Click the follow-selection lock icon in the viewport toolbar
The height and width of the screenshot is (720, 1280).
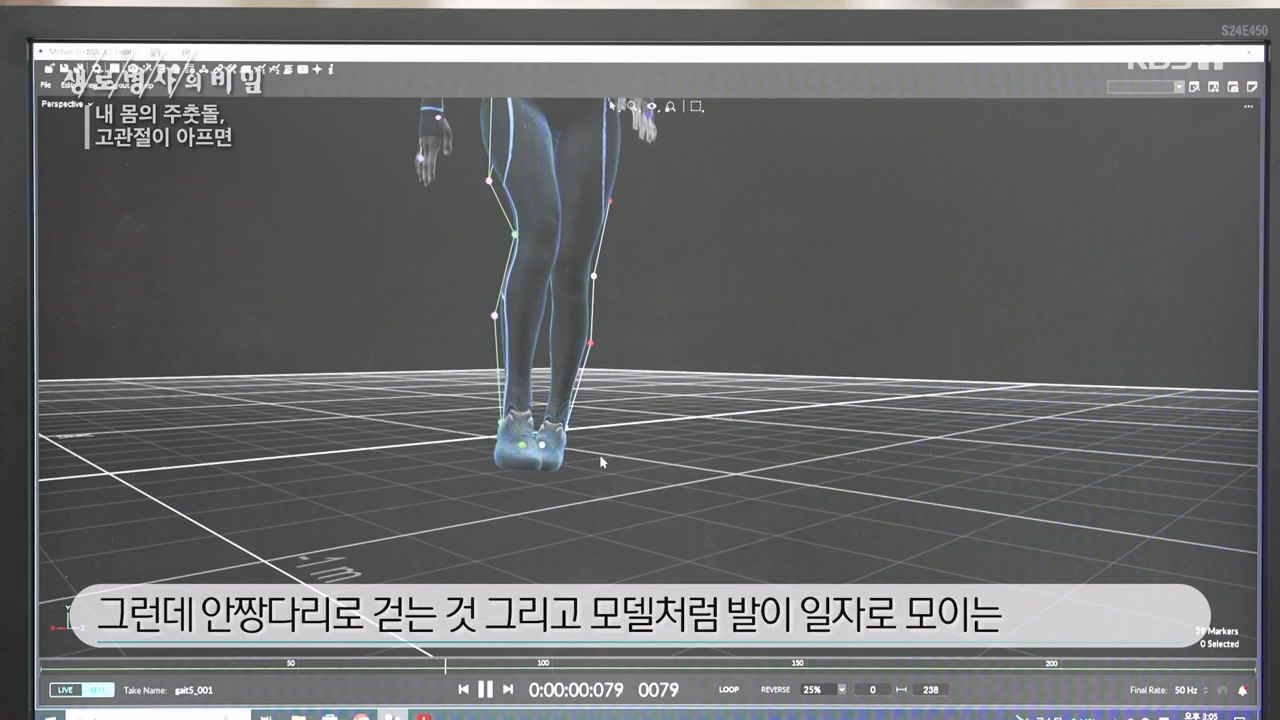[670, 106]
